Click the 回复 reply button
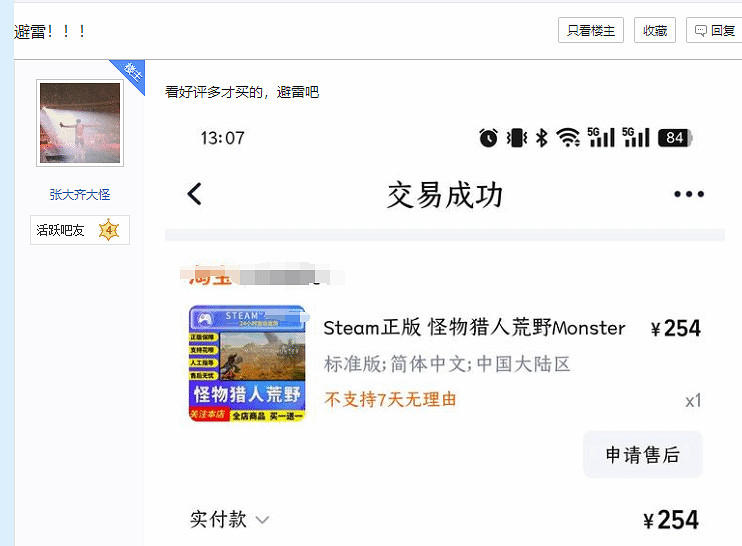The image size is (742, 546). [714, 30]
